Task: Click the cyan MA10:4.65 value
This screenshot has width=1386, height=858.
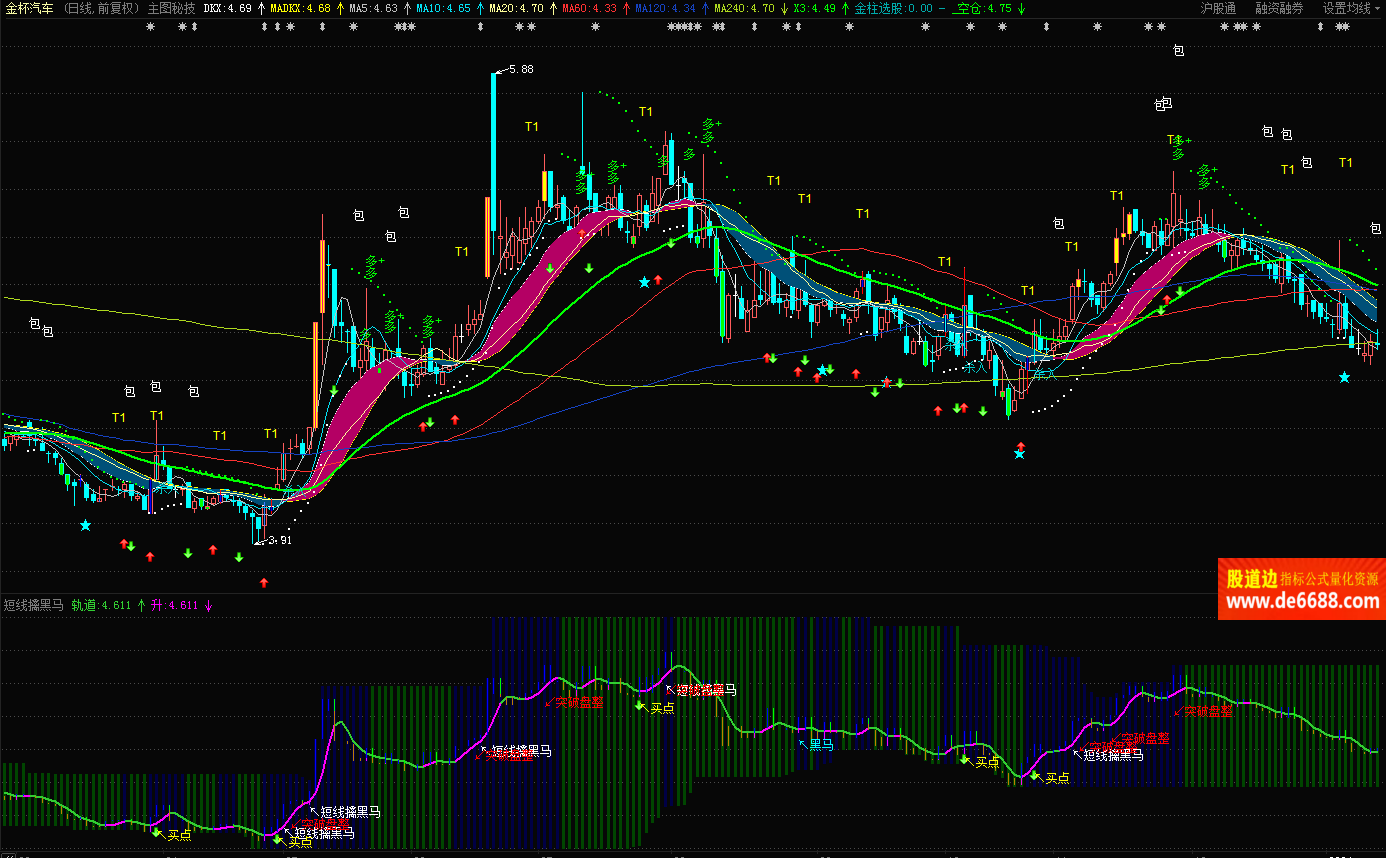Action: (x=443, y=8)
